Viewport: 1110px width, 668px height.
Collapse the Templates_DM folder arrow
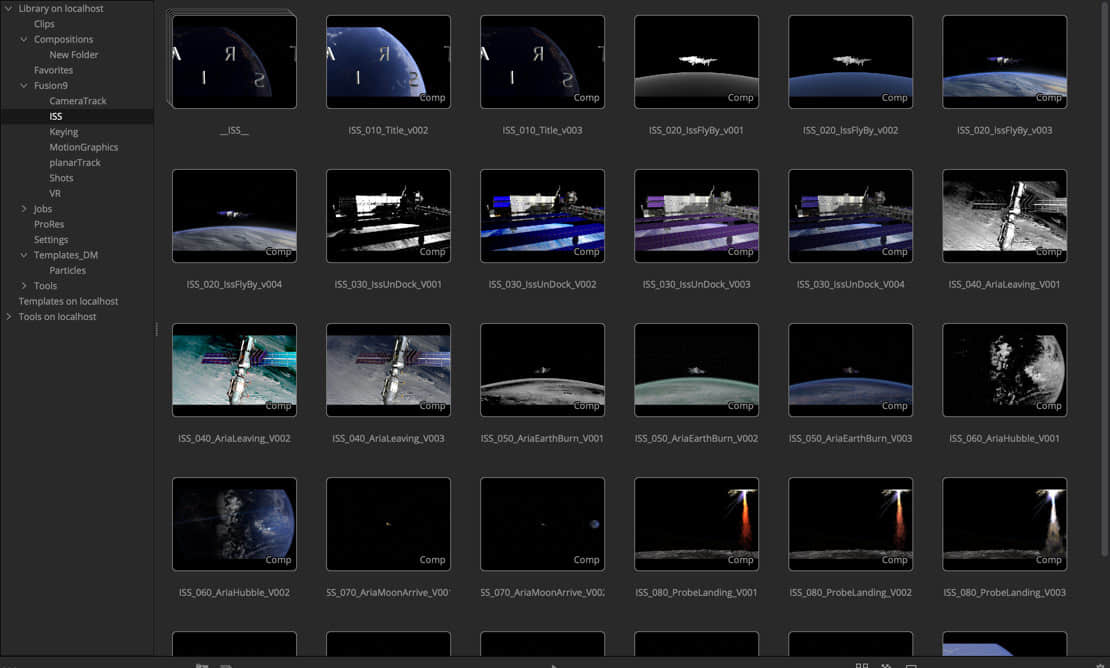tap(24, 255)
